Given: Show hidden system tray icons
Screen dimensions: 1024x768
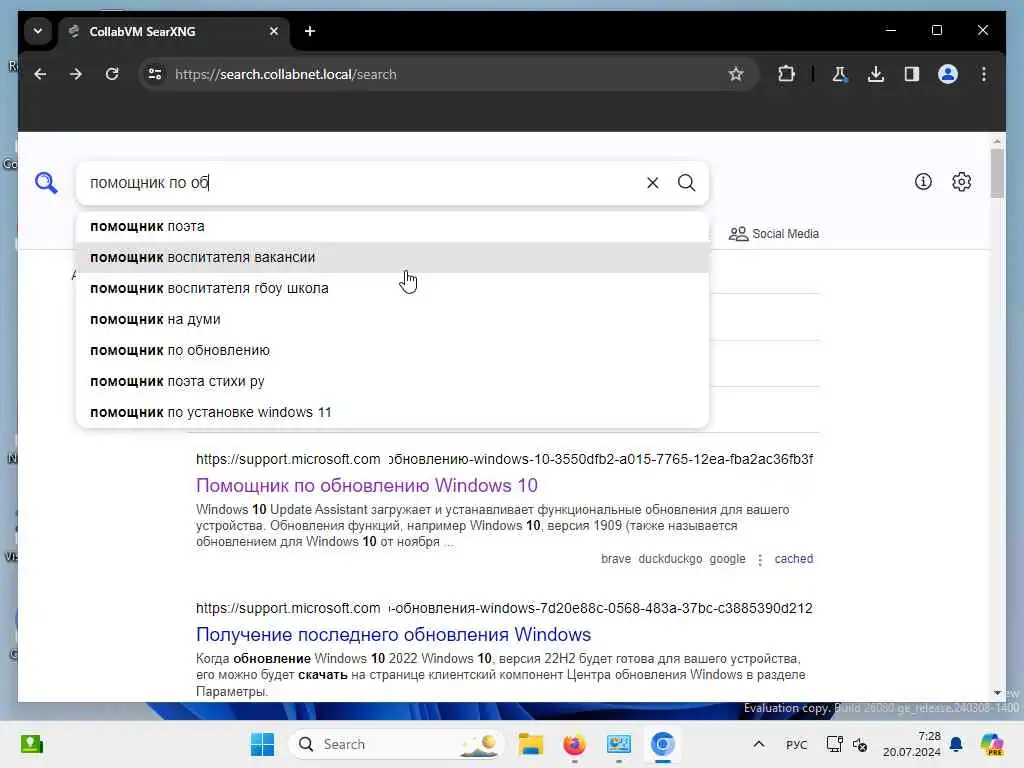Looking at the screenshot, I should coord(758,744).
